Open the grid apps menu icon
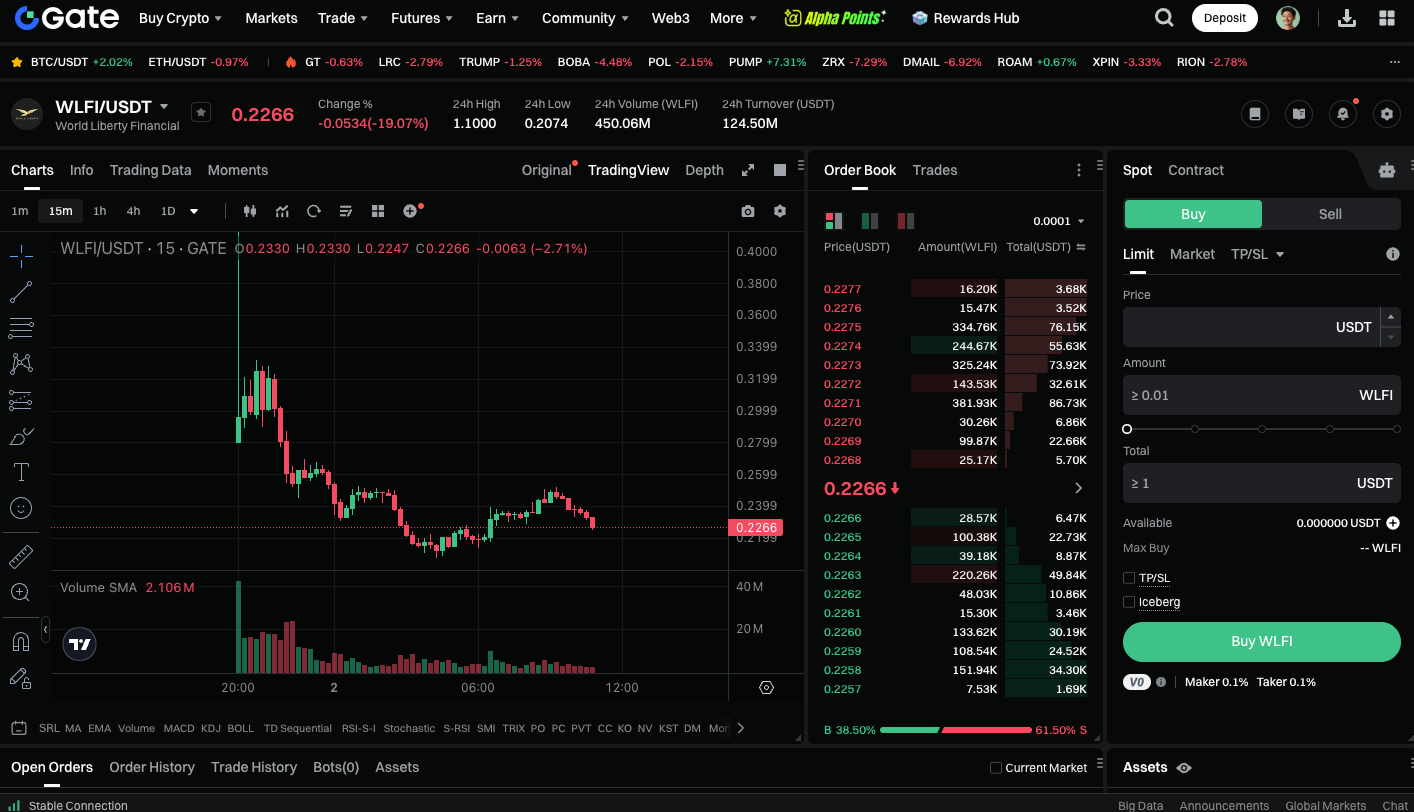This screenshot has height=812, width=1414. [1387, 18]
